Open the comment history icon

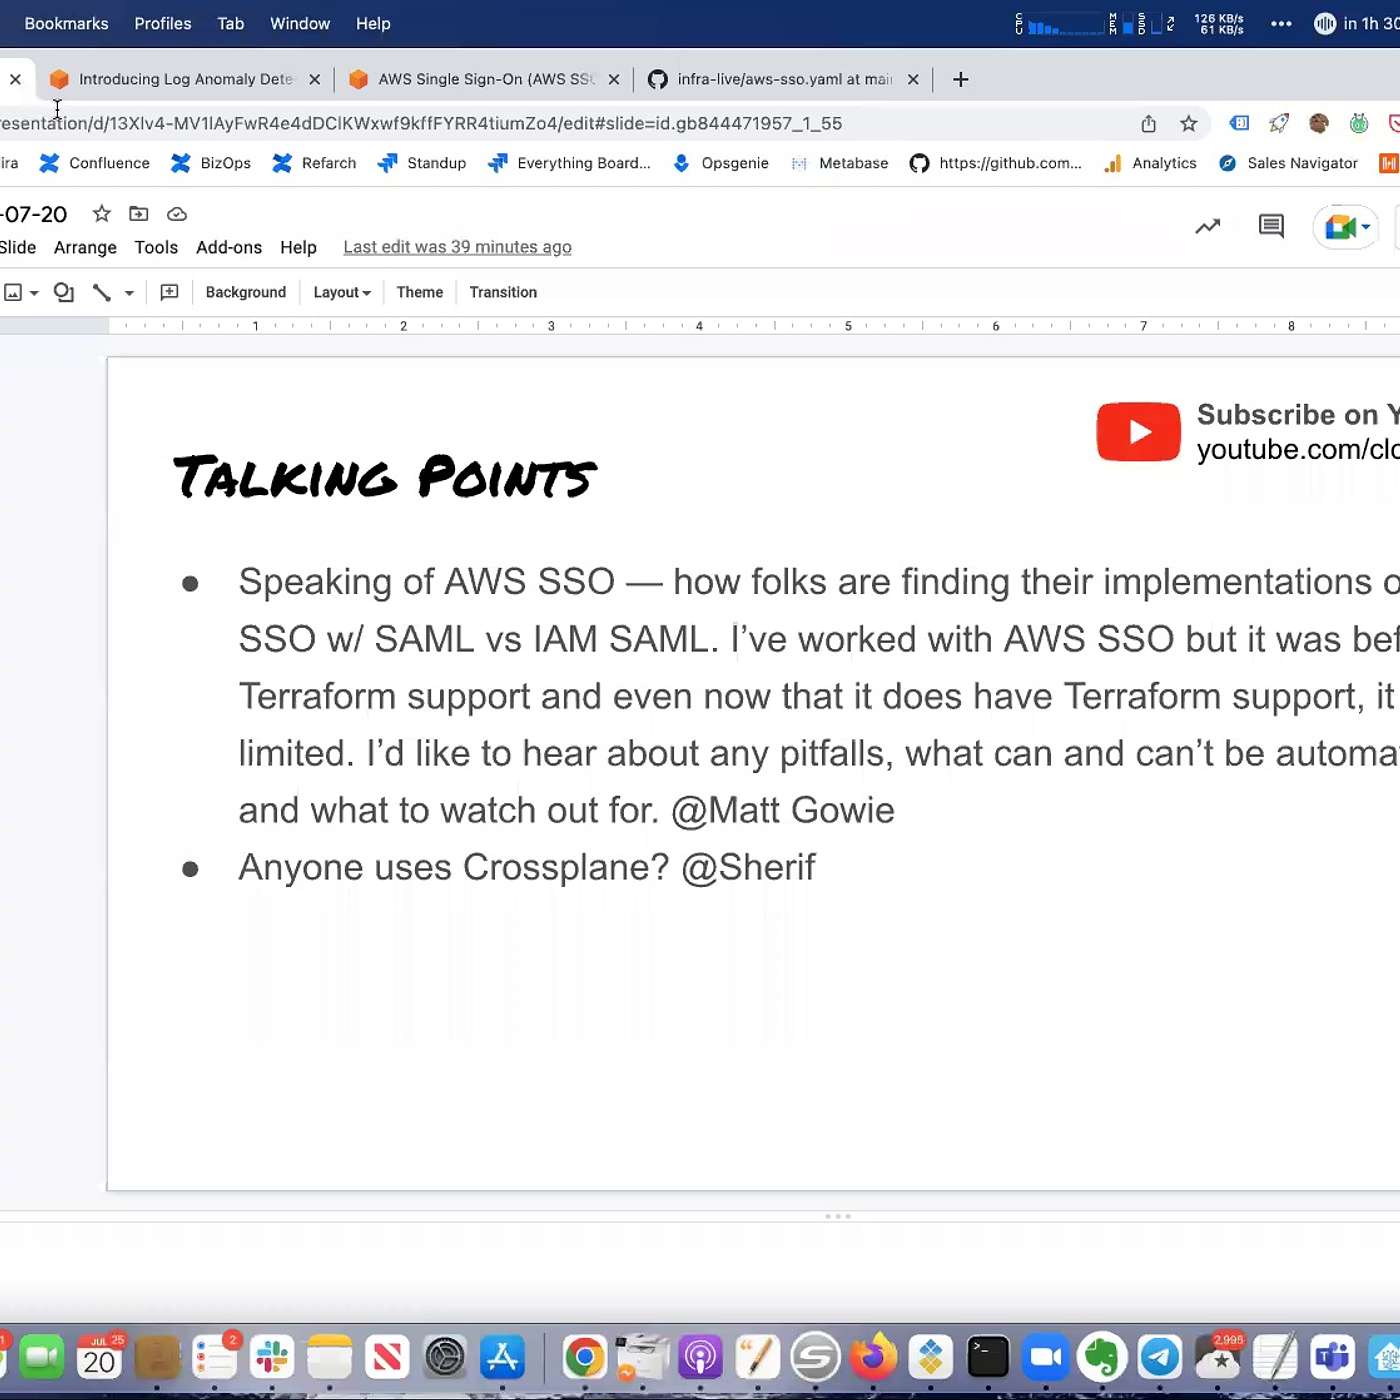coord(1271,227)
